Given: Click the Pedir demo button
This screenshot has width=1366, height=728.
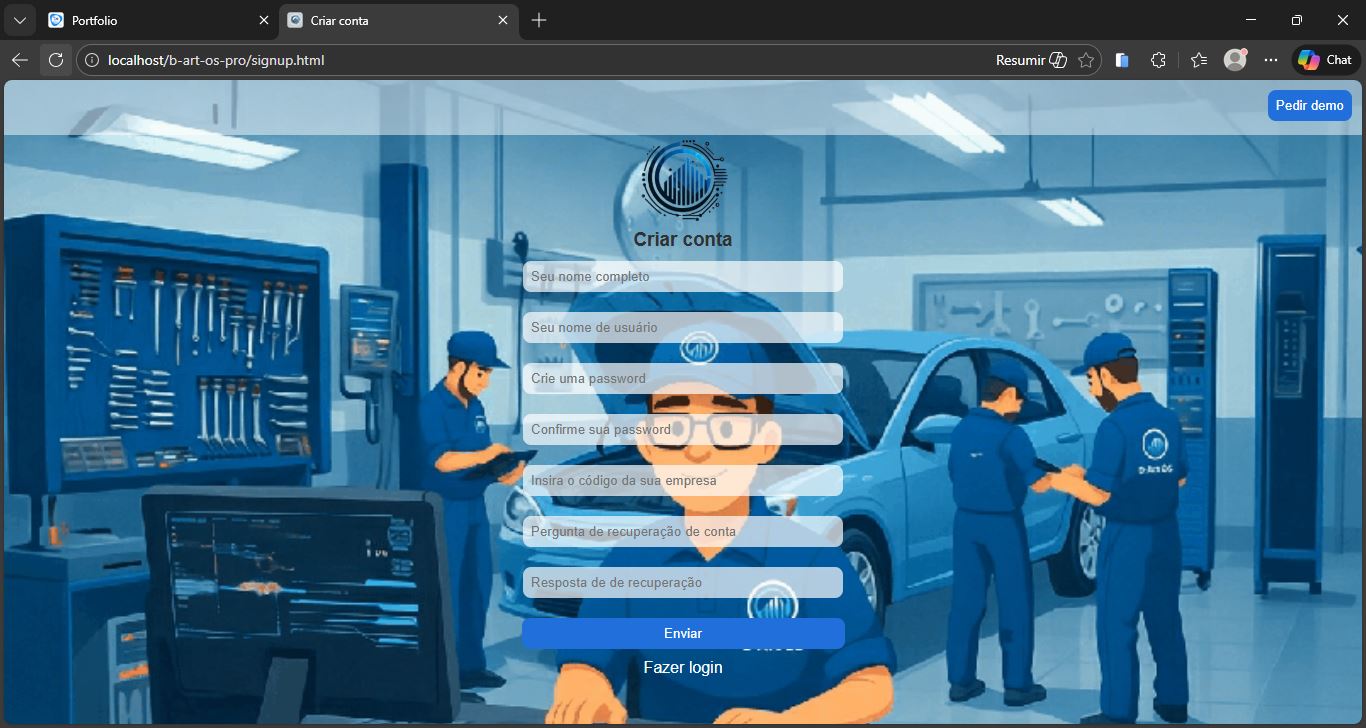Looking at the screenshot, I should pos(1309,105).
